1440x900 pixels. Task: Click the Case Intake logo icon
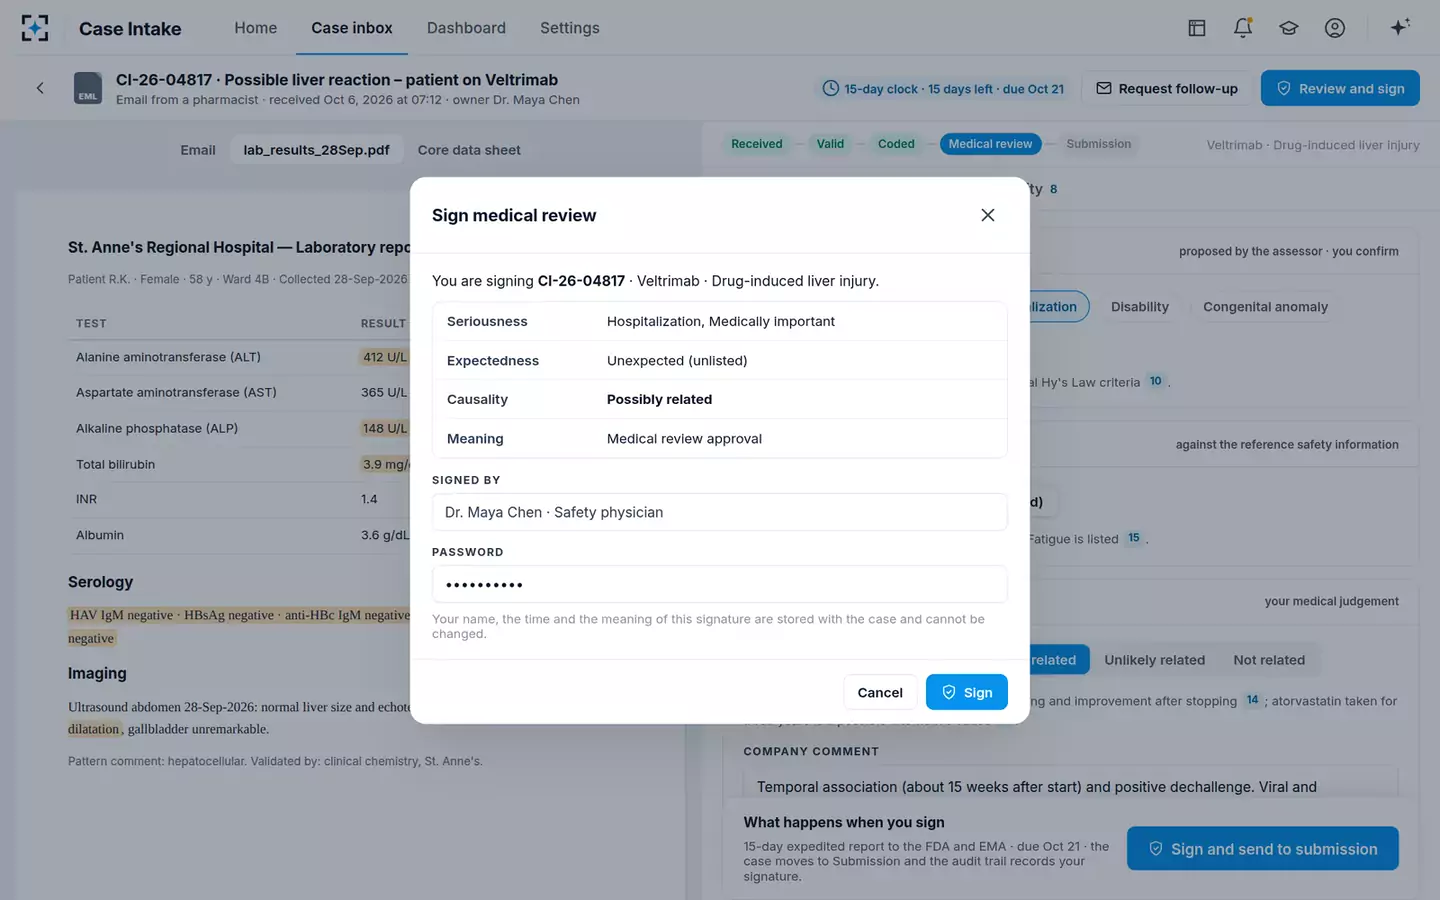[x=35, y=28]
